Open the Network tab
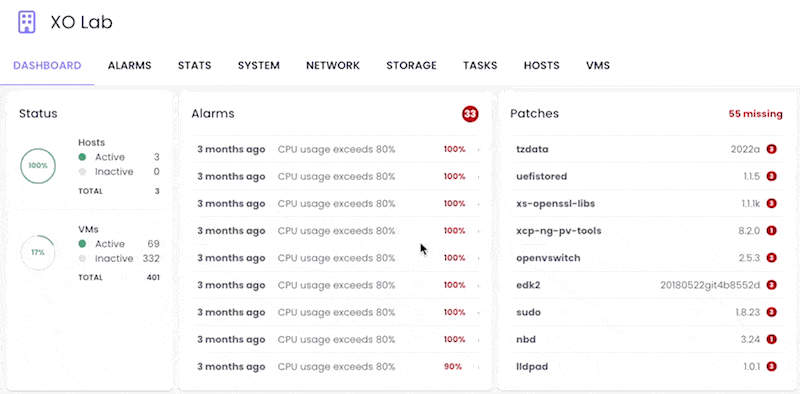Screen dimensions: 800x394 click(333, 65)
